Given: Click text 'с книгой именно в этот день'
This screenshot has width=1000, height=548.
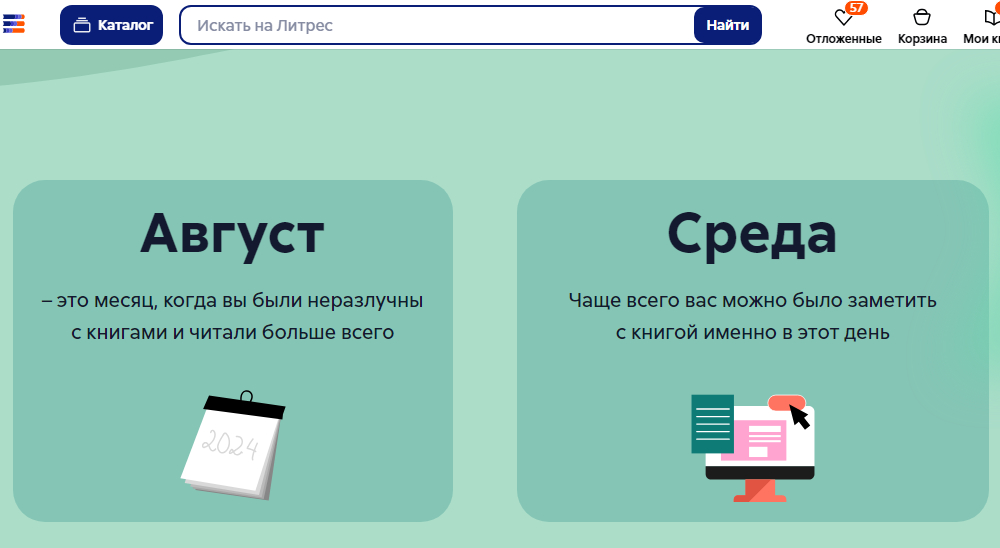Looking at the screenshot, I should point(753,332).
